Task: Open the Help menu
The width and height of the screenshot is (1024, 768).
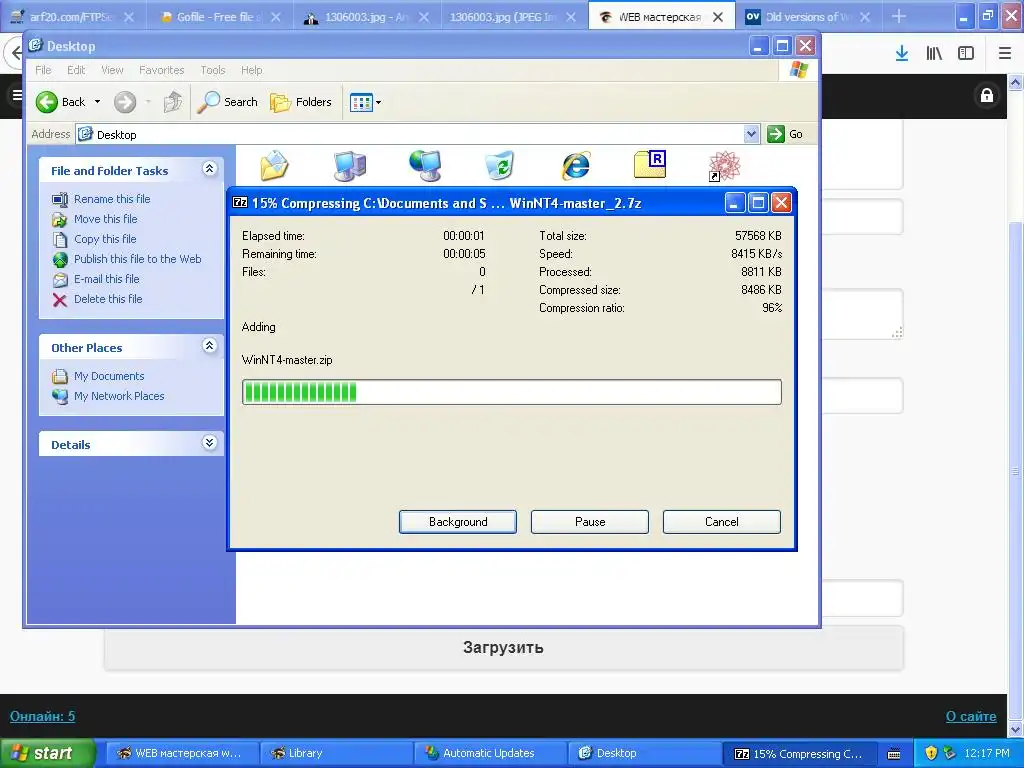Action: 251,70
